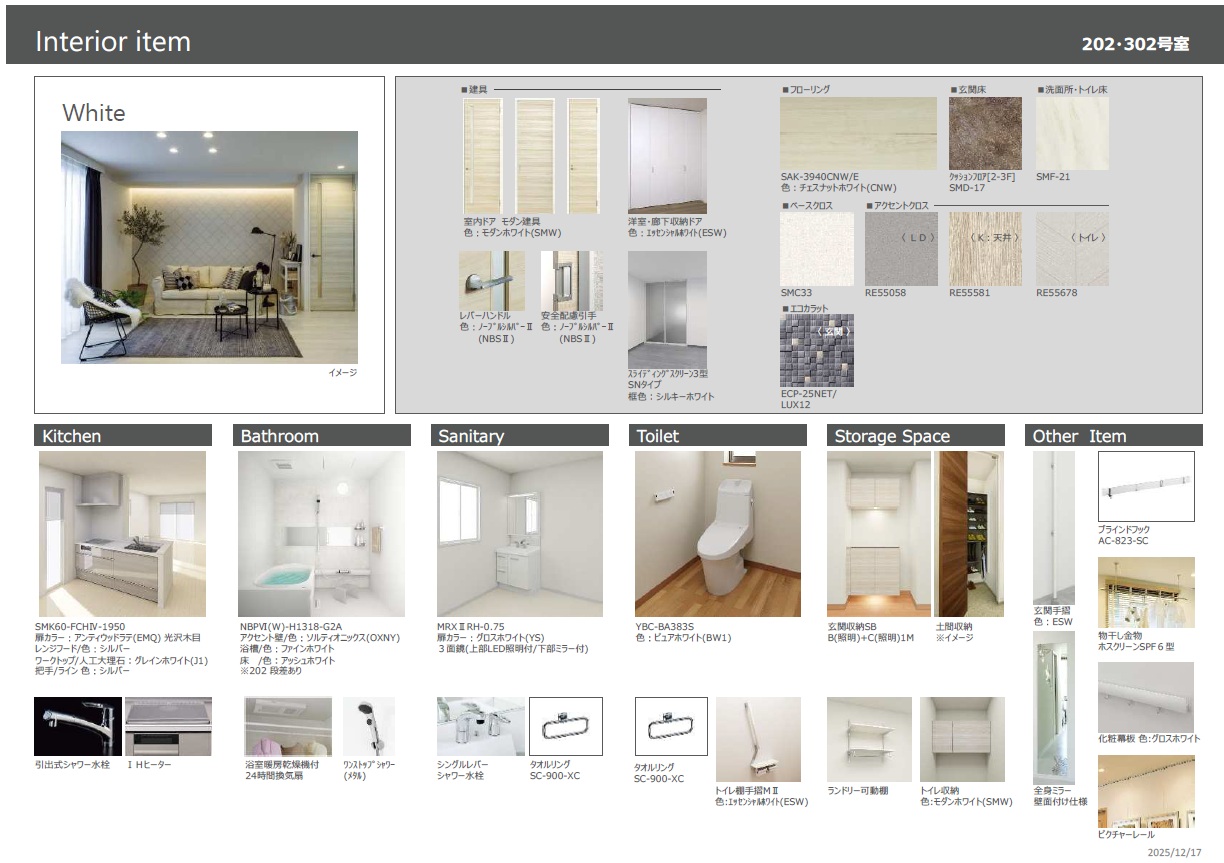Viewport: 1224px width, 863px height.
Task: Click the Storage Space section header
Action: point(916,436)
